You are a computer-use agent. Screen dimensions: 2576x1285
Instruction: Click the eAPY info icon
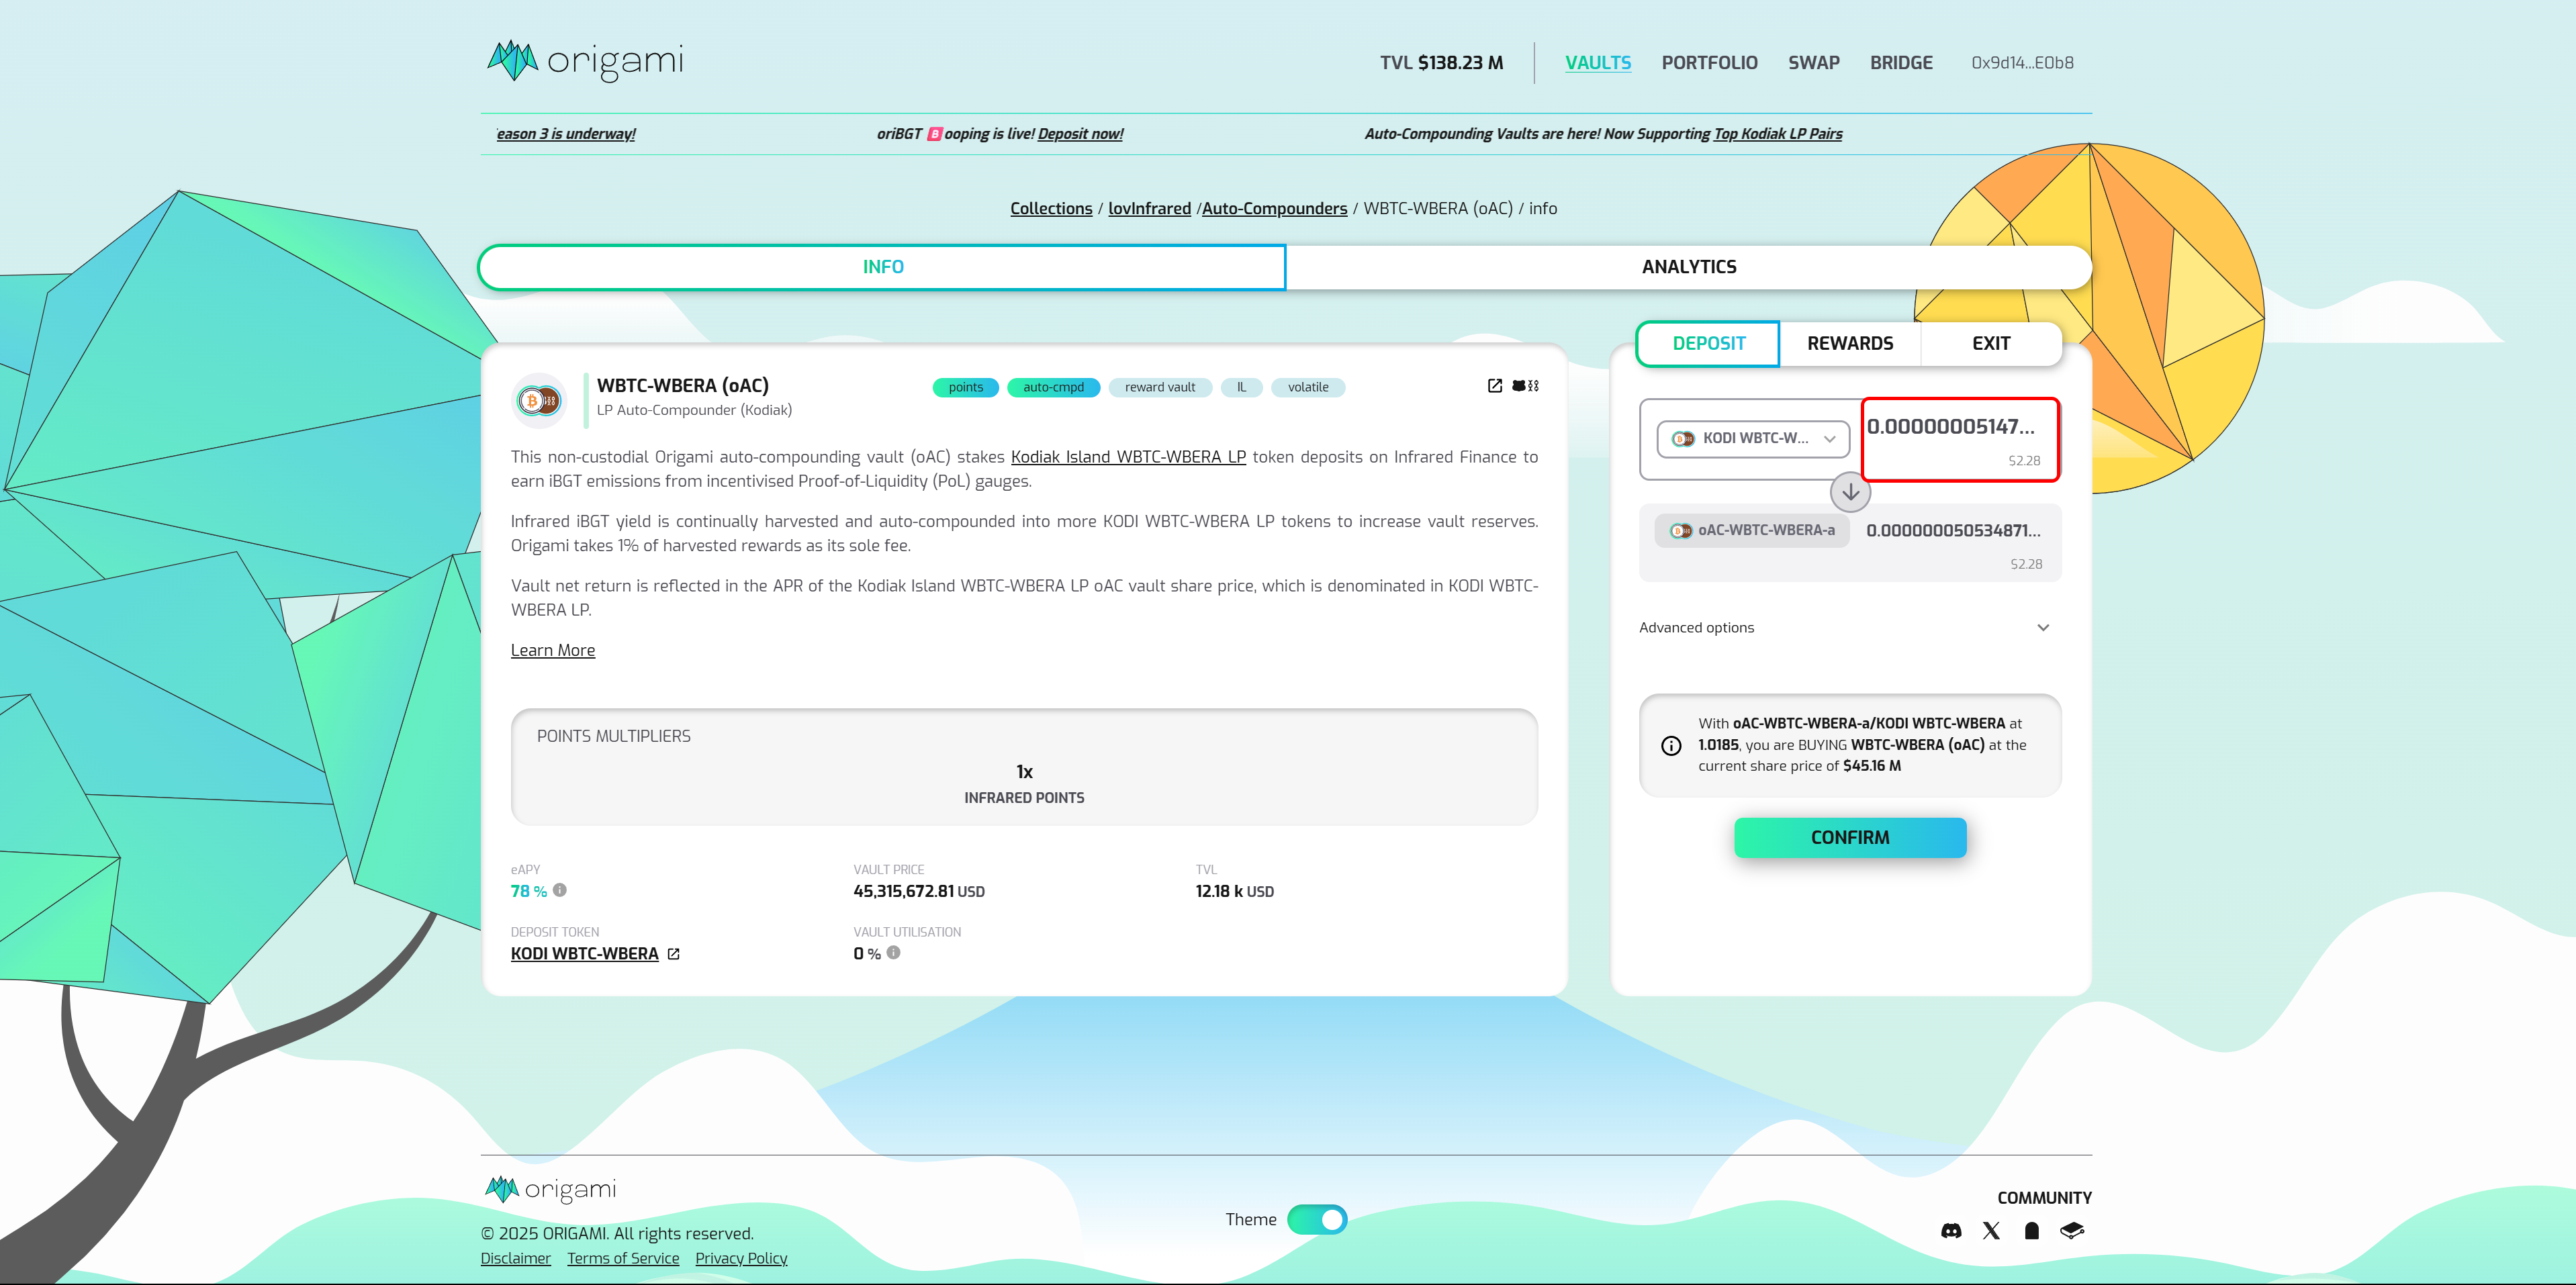point(560,890)
